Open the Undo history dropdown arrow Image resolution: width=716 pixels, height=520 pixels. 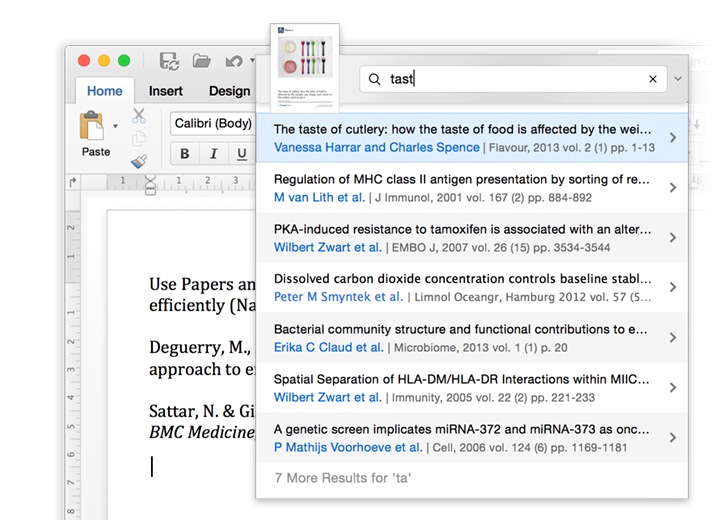[252, 60]
